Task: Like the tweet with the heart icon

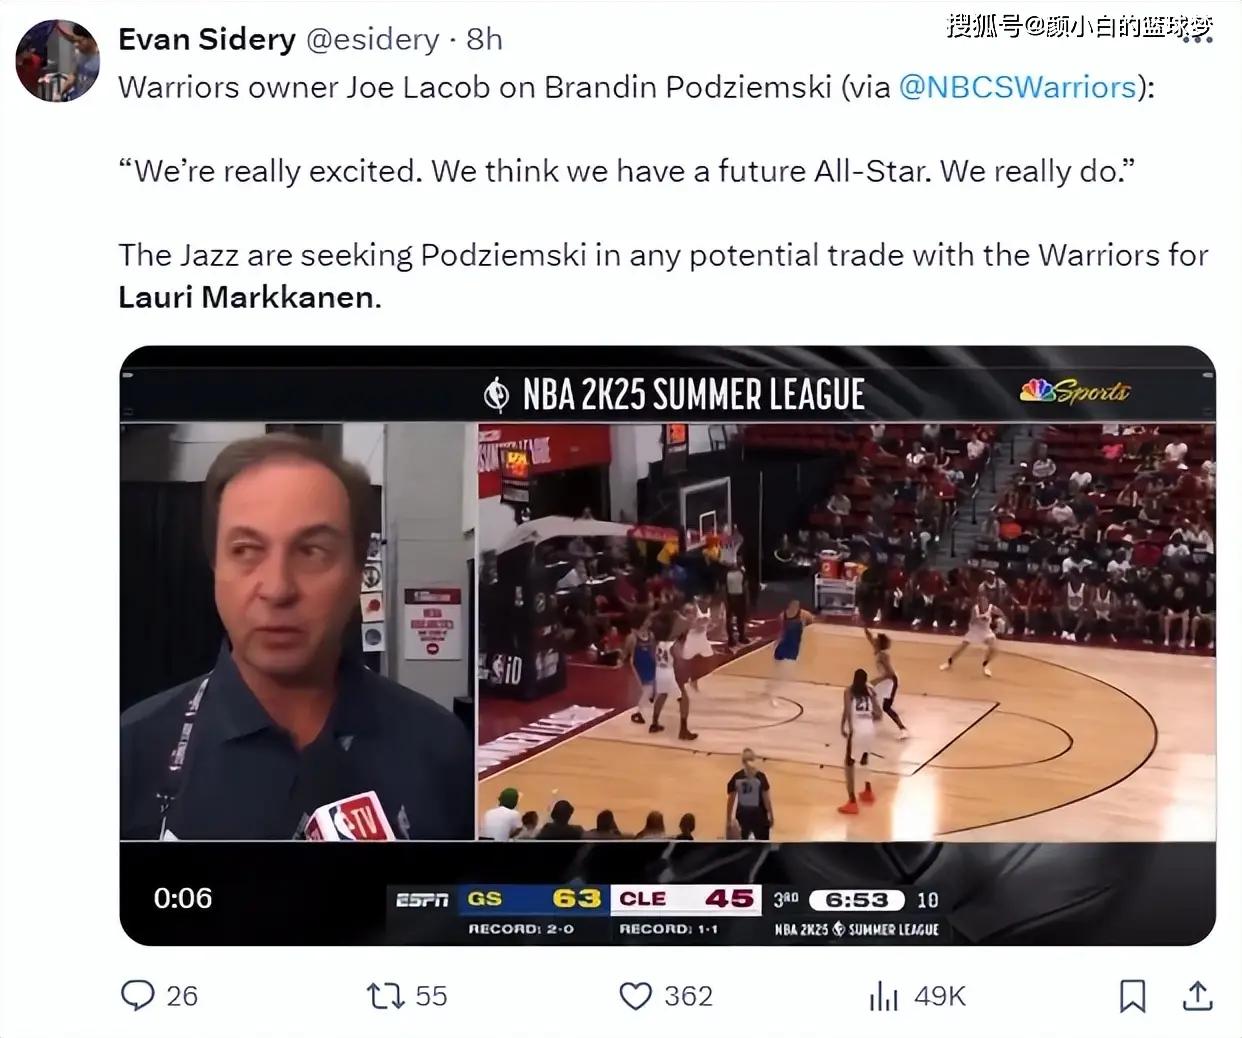Action: point(635,996)
